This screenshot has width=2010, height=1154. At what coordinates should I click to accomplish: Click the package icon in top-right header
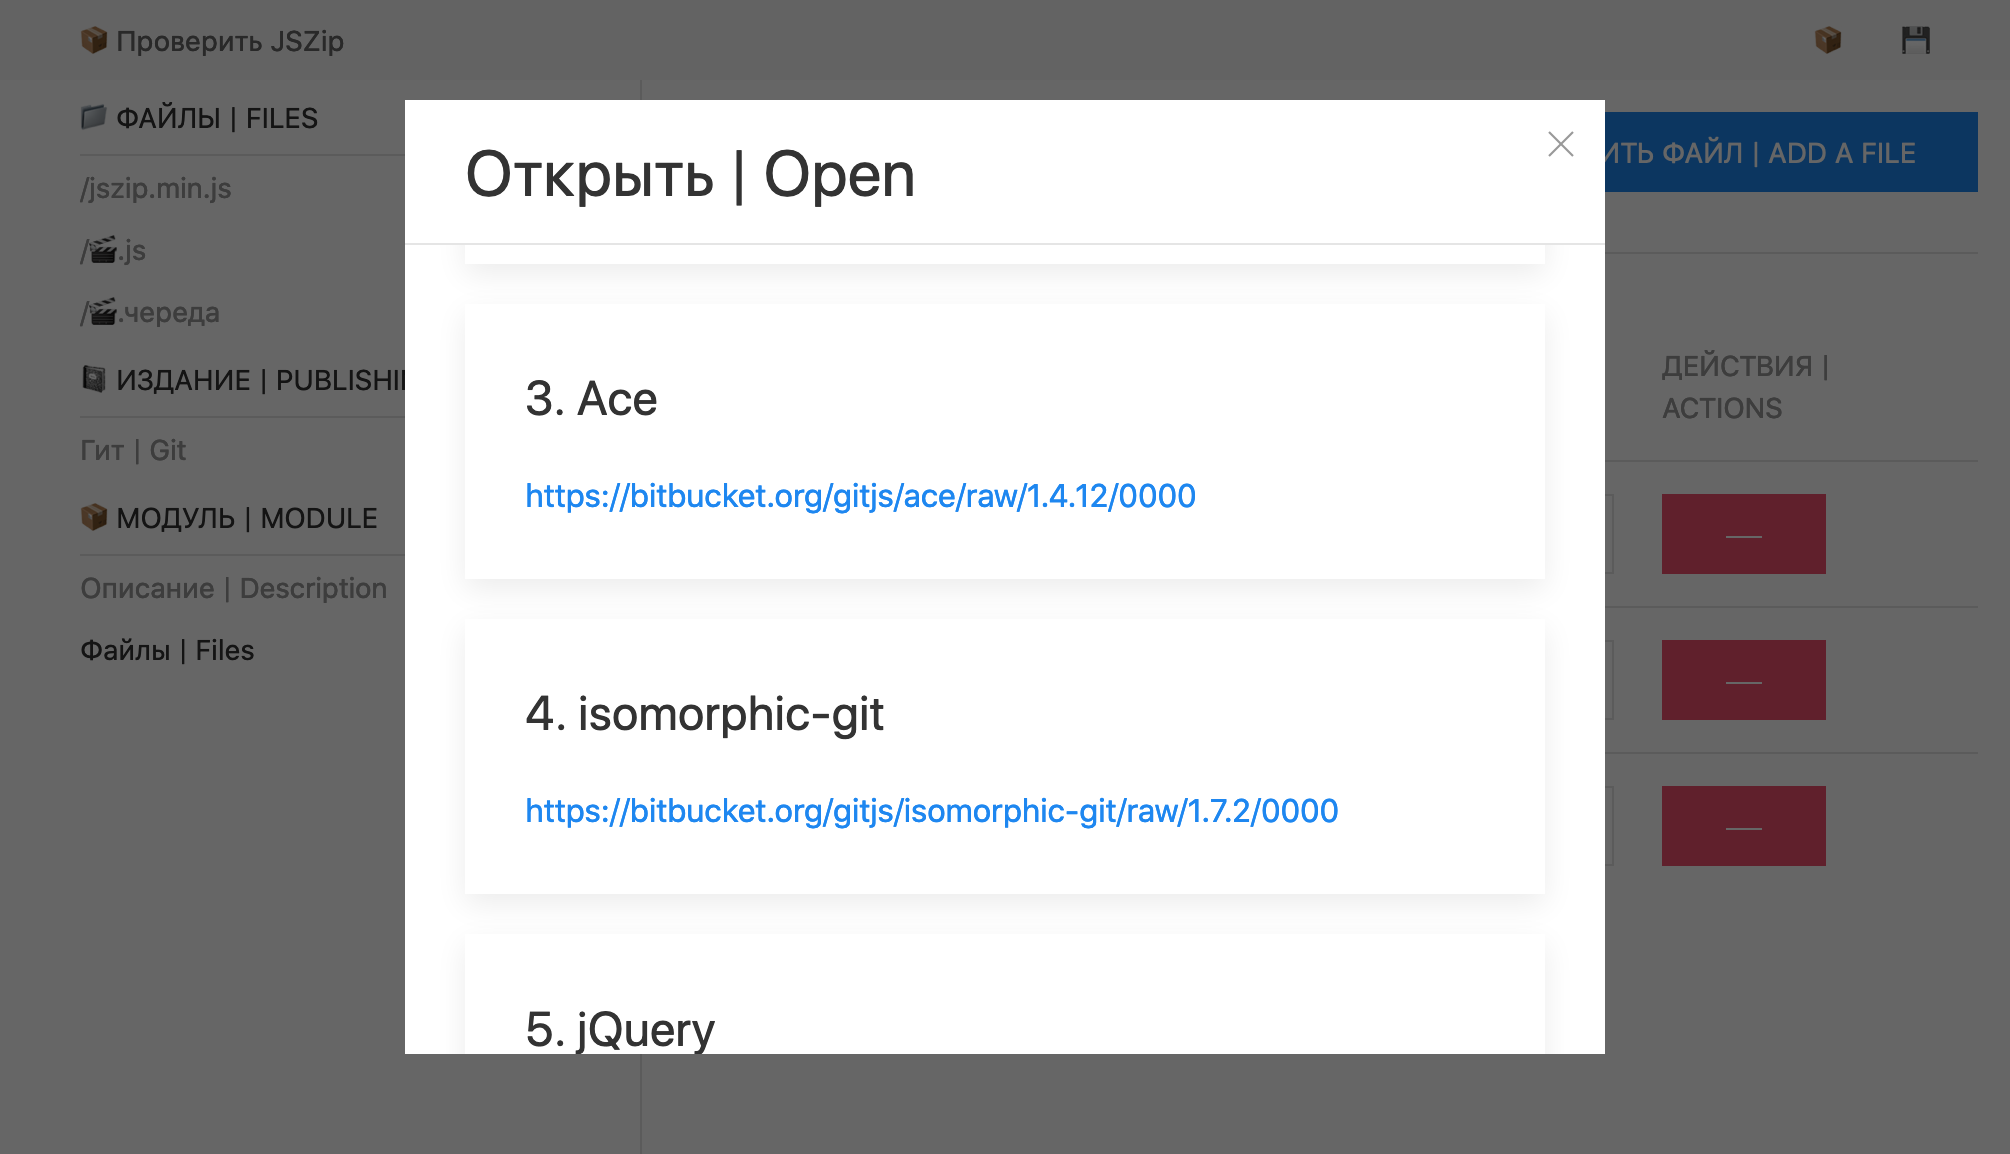point(1828,40)
